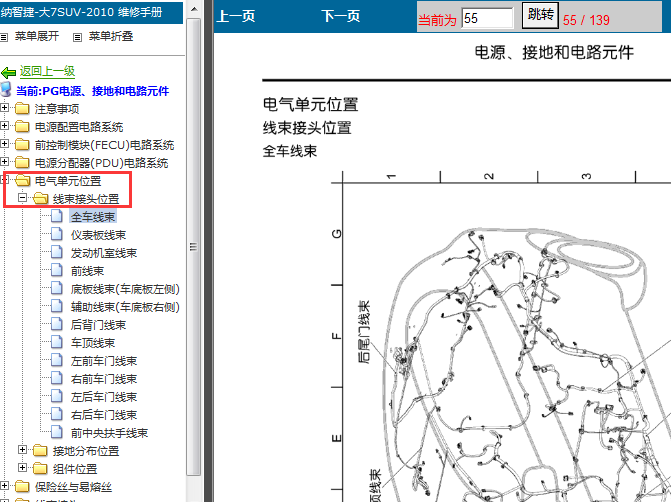Click computer icon beside 当前:PG电源、接地和电路元件
The width and height of the screenshot is (671, 502).
point(6,89)
